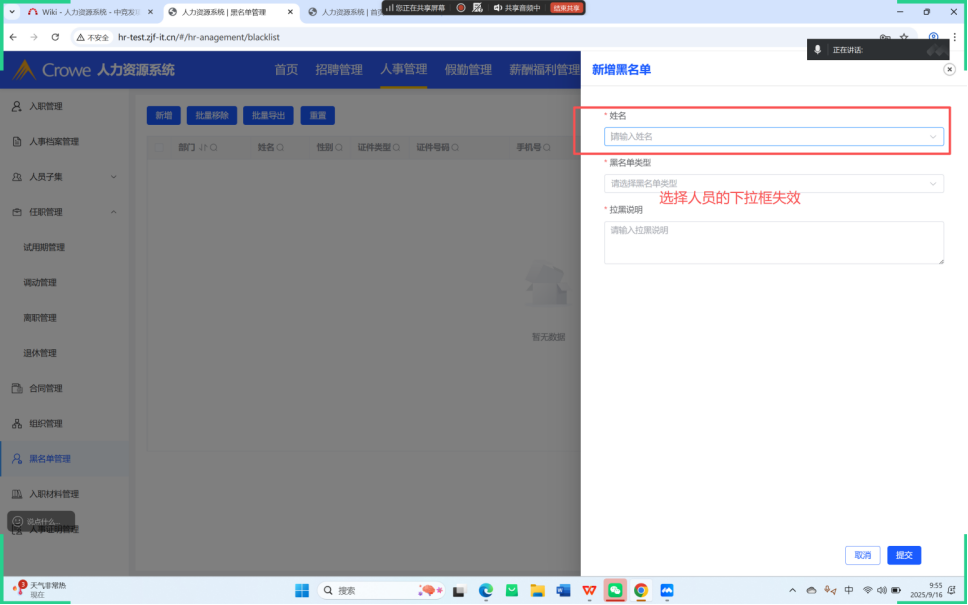Click the 结束共享 button
Viewport: 968px width, 605px height.
point(565,8)
